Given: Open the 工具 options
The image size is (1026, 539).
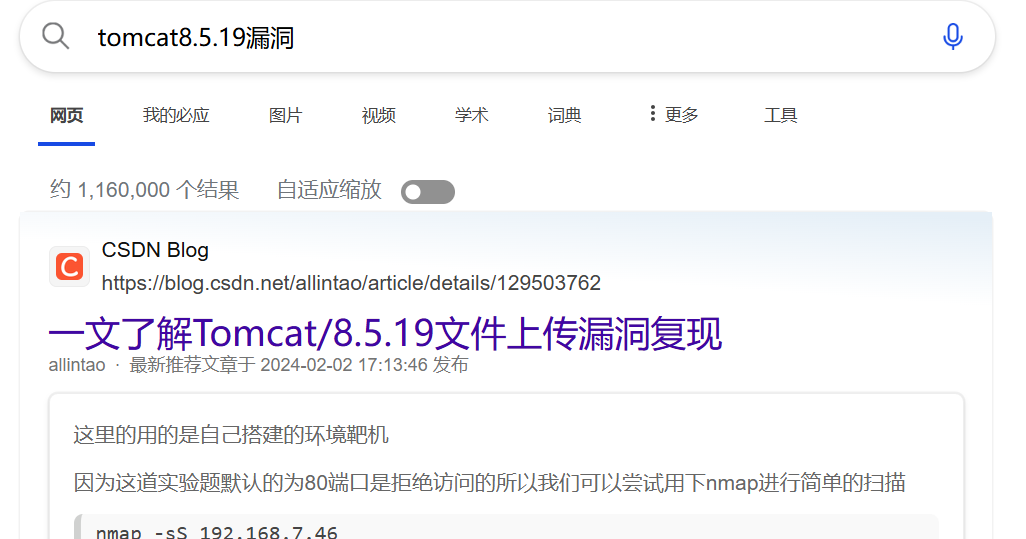Looking at the screenshot, I should click(781, 116).
